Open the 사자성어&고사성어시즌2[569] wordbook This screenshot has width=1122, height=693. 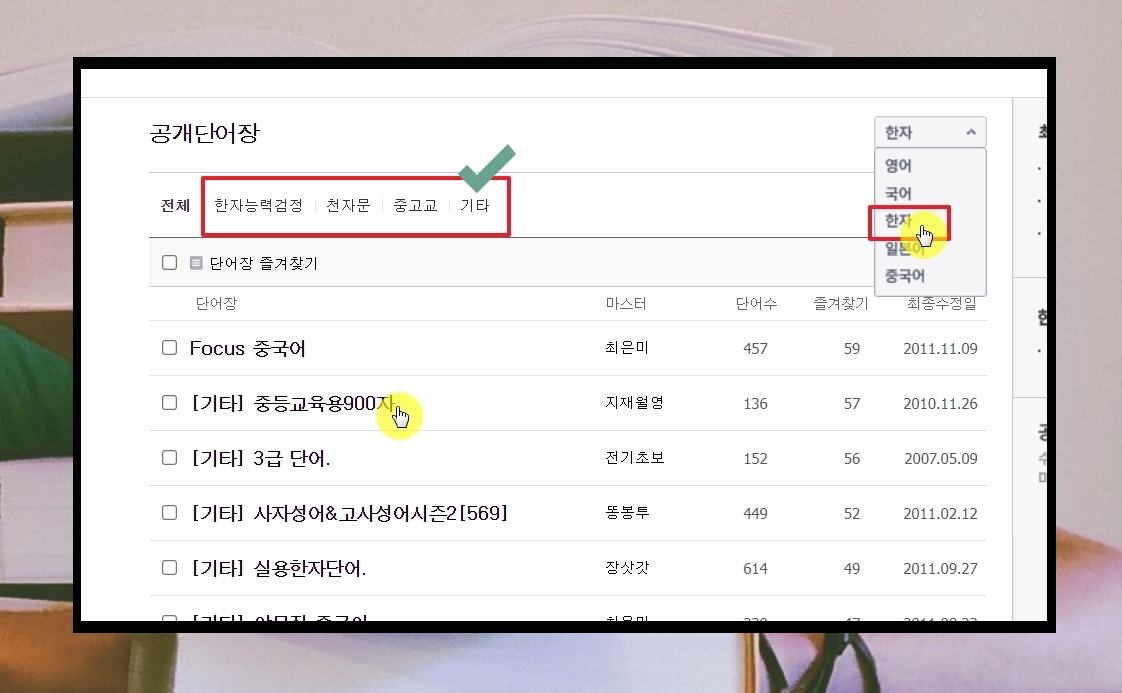(349, 513)
